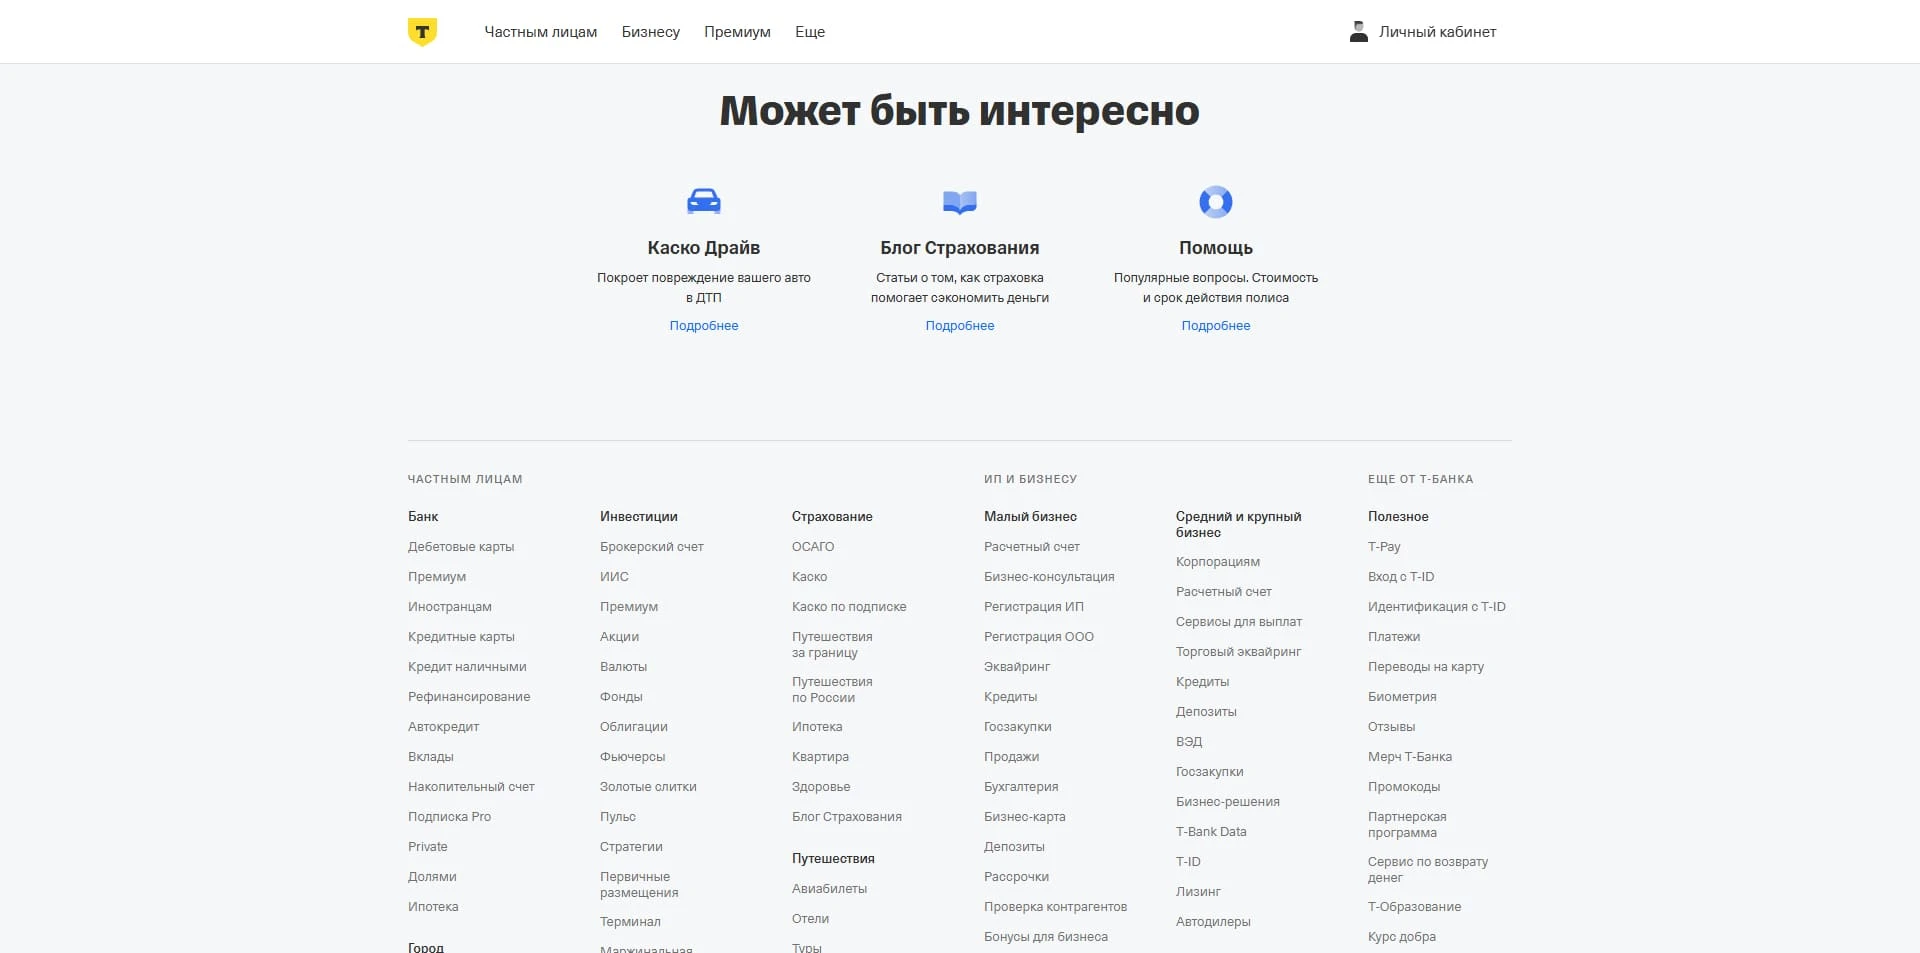This screenshot has width=1920, height=953.
Task: Open Брокерский счет link
Action: click(652, 547)
